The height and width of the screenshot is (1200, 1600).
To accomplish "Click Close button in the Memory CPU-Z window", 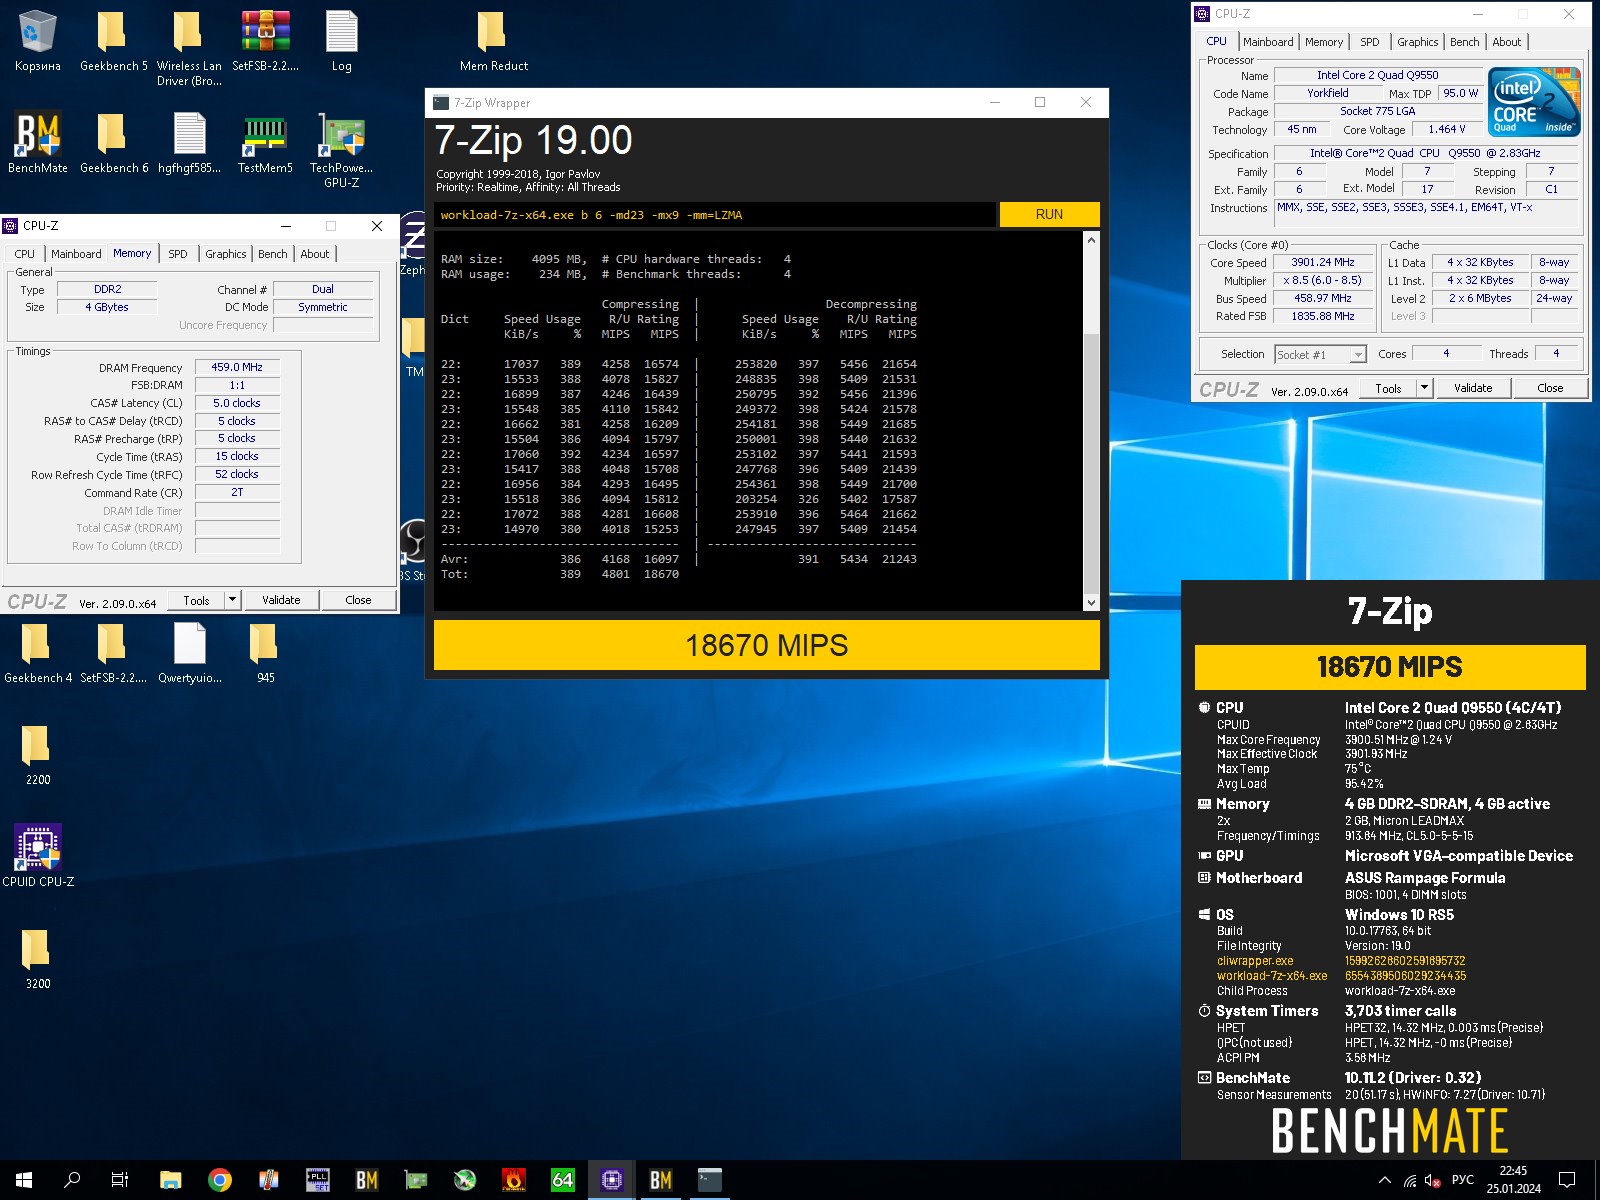I will click(x=358, y=600).
